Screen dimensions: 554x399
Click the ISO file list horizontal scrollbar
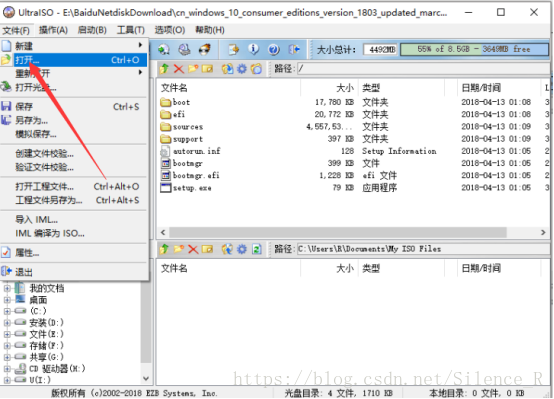coord(337,233)
